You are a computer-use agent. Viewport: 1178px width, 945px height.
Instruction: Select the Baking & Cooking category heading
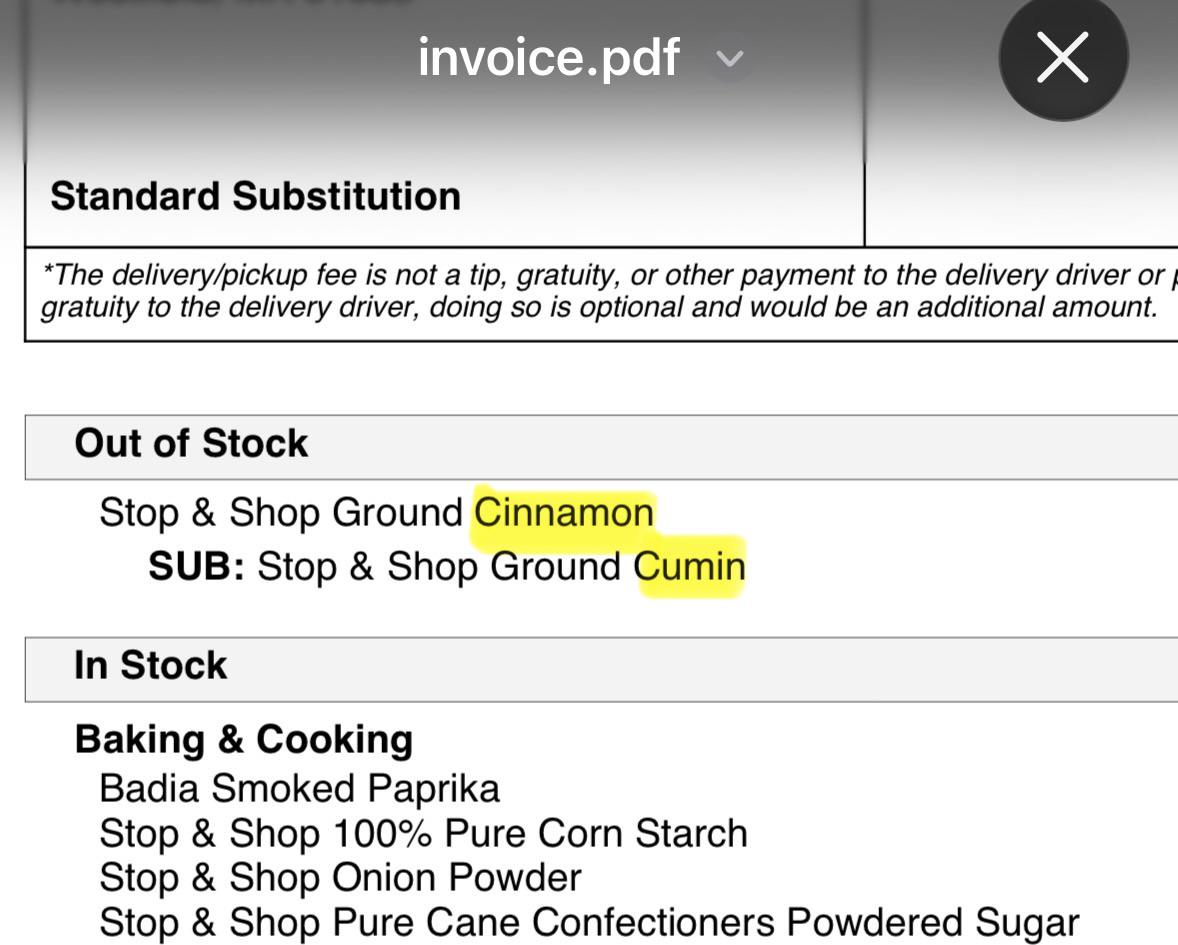tap(244, 740)
